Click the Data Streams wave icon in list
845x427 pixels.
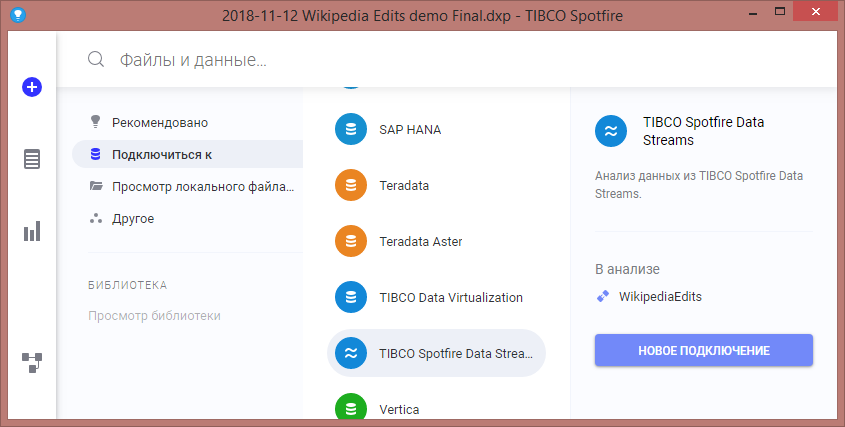click(351, 353)
